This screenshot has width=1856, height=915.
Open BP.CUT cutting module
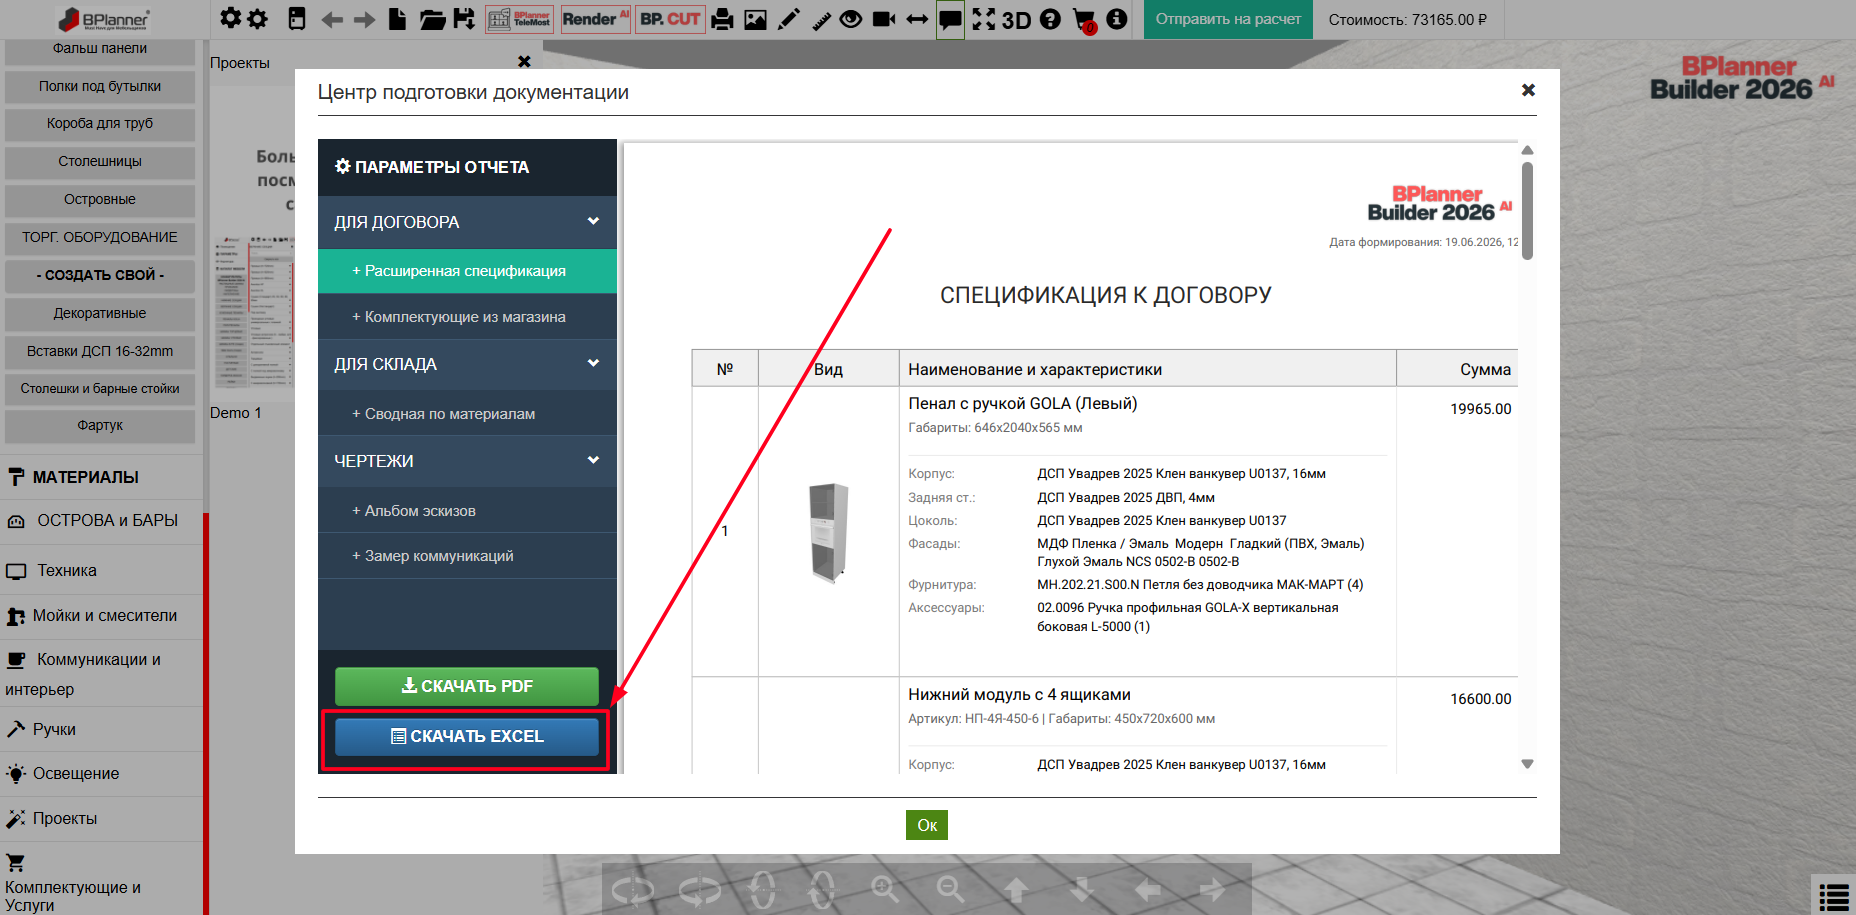click(670, 19)
